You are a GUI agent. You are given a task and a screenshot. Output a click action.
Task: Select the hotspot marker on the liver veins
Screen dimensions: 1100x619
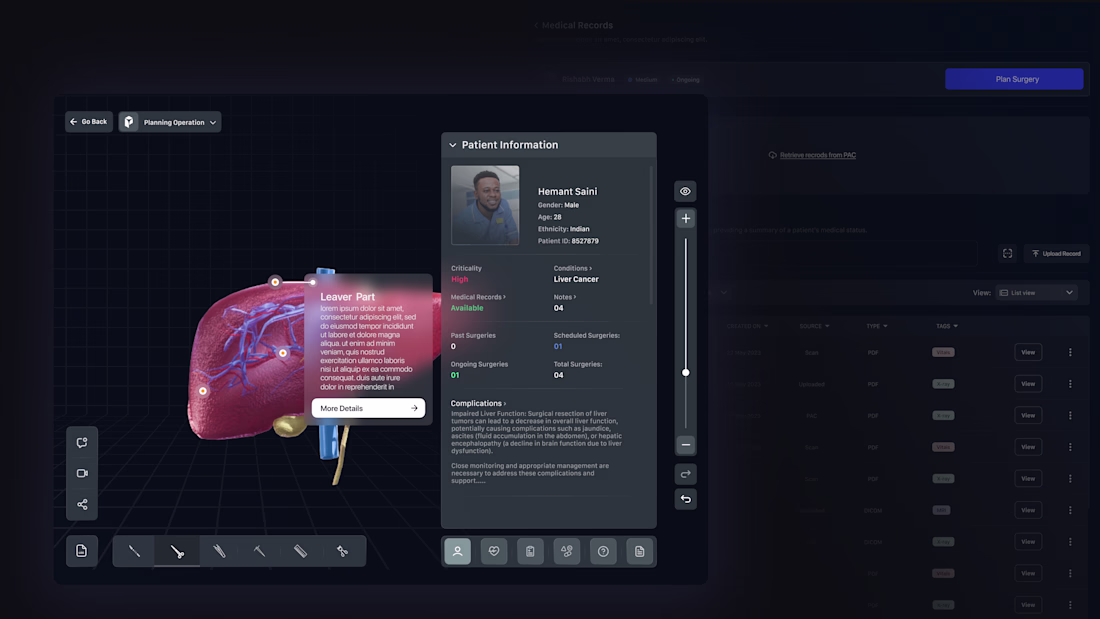pos(283,353)
